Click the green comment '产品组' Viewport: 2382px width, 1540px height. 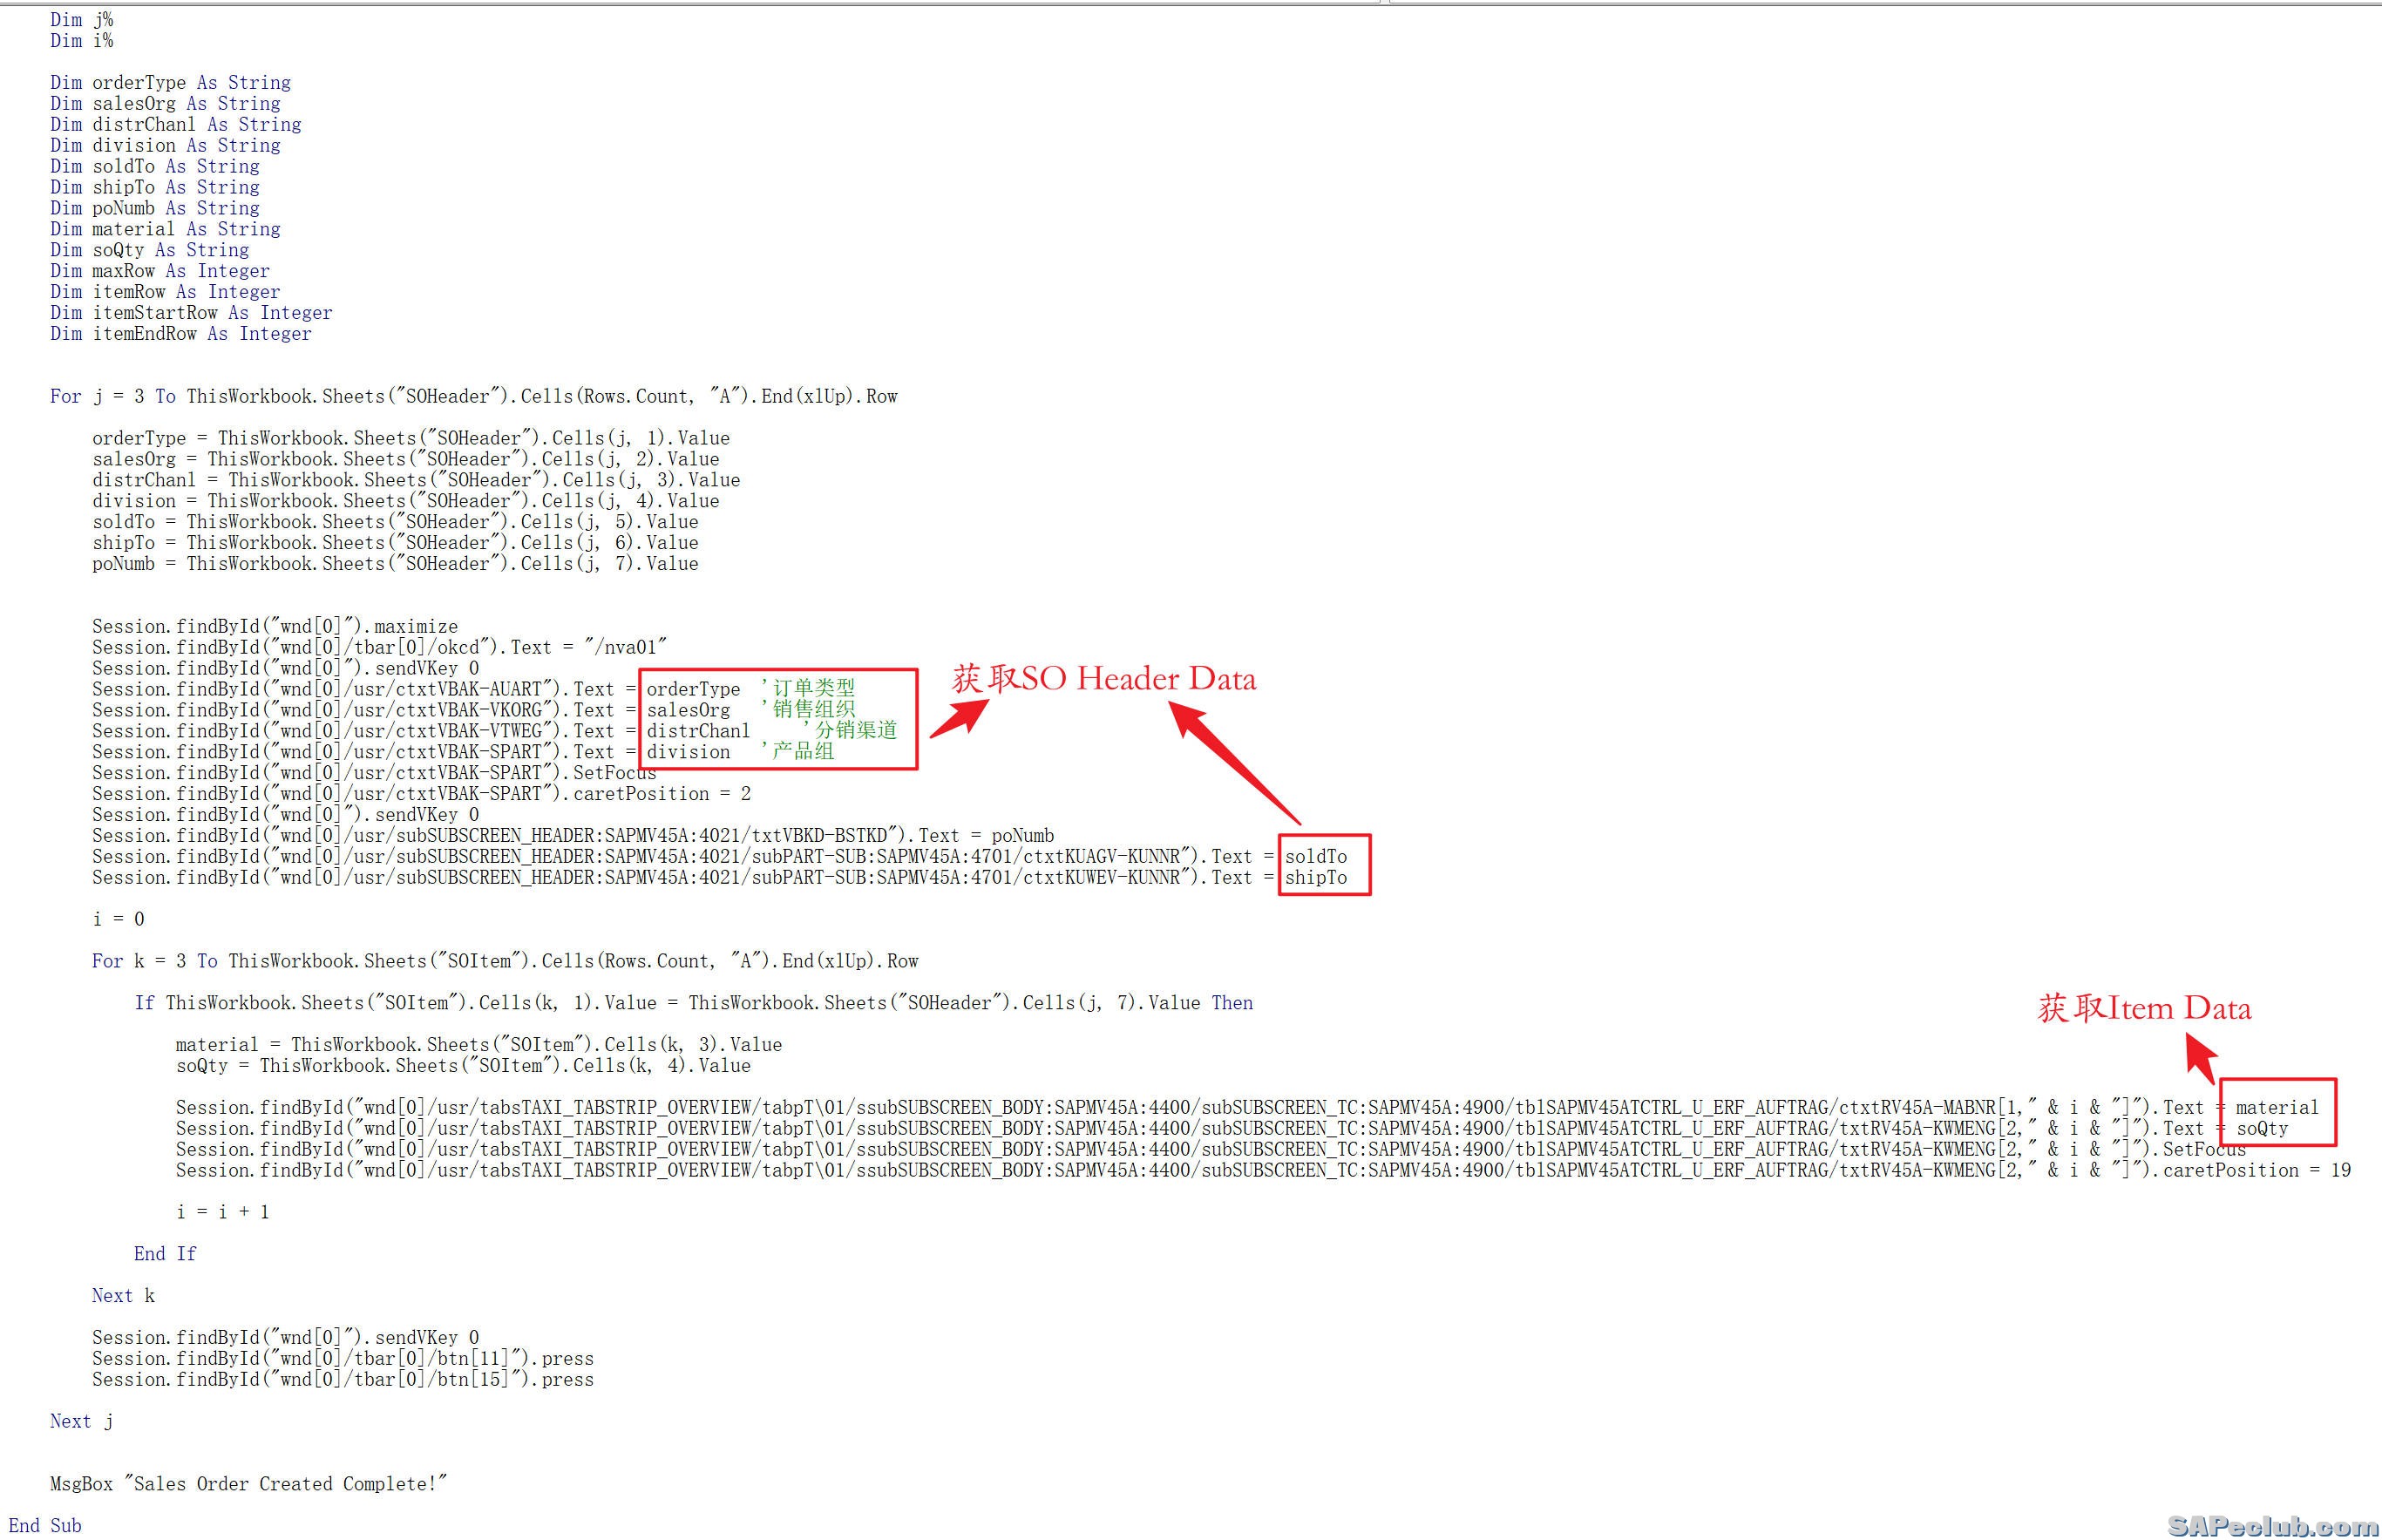803,752
